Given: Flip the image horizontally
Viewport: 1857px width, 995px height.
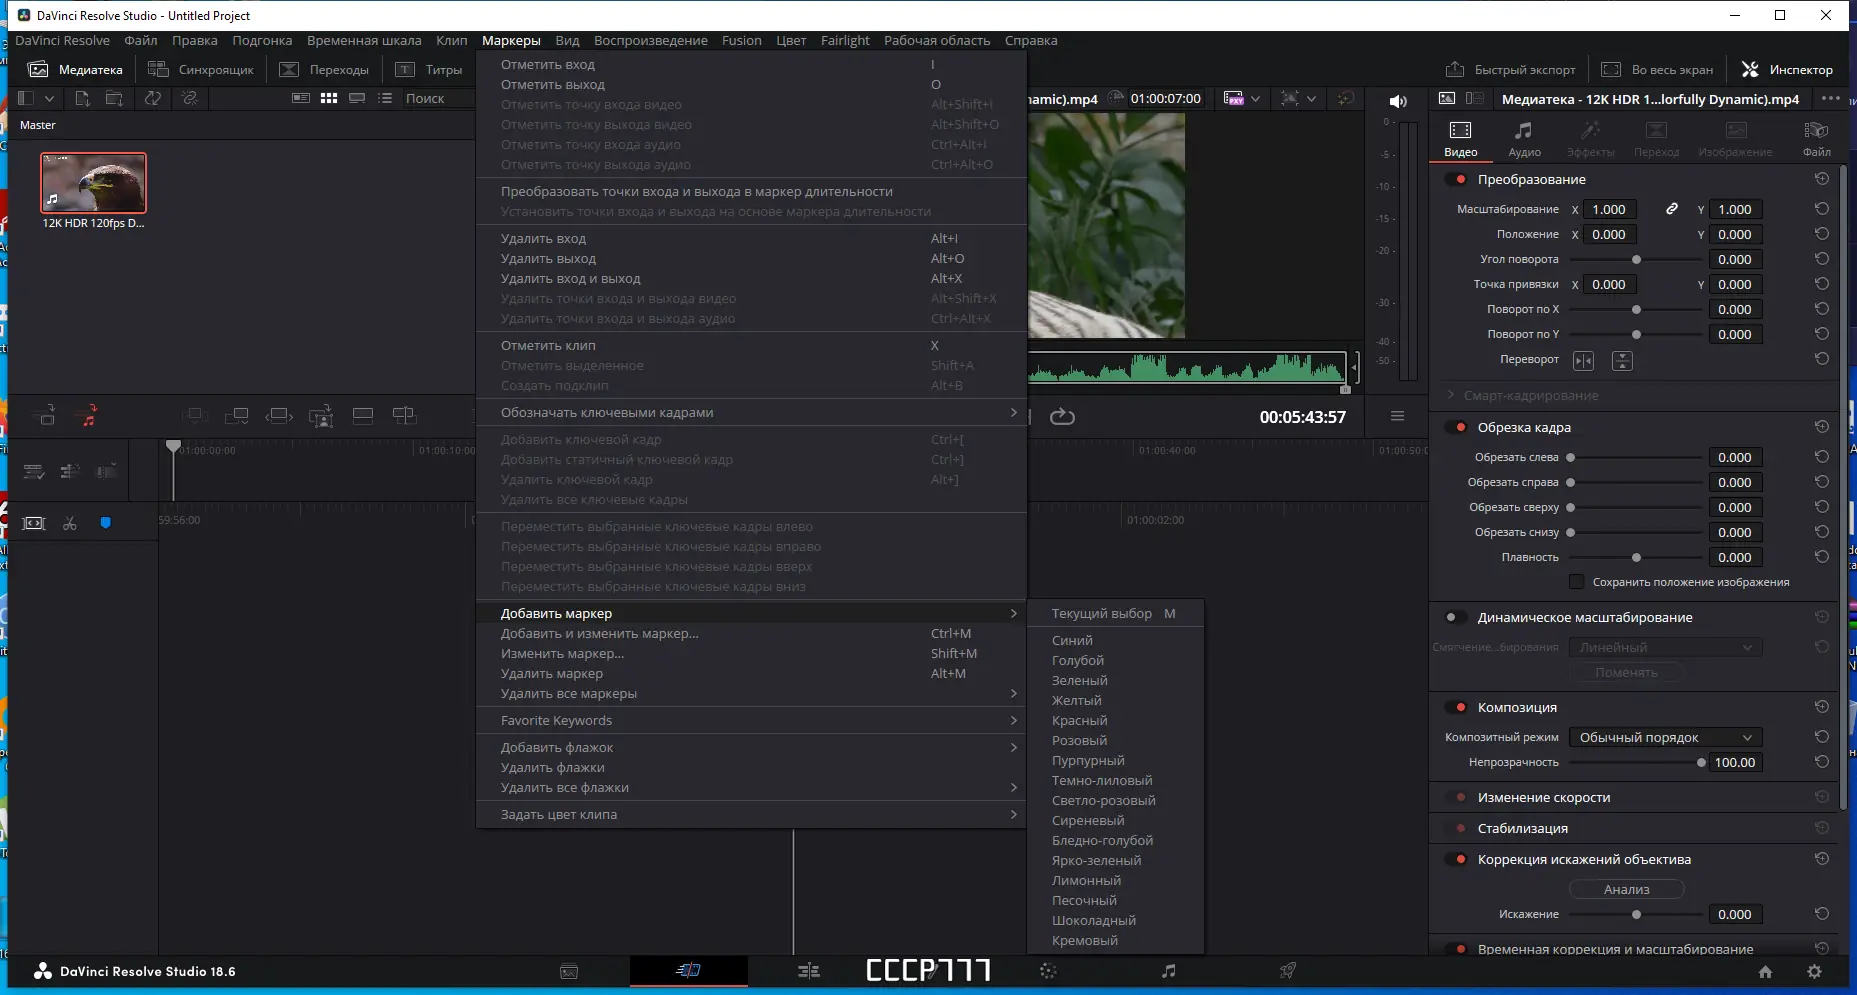Looking at the screenshot, I should click(1584, 361).
